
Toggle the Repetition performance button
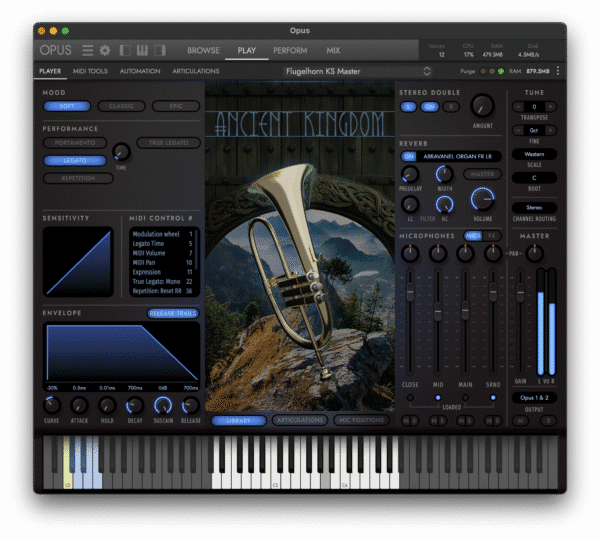78,178
